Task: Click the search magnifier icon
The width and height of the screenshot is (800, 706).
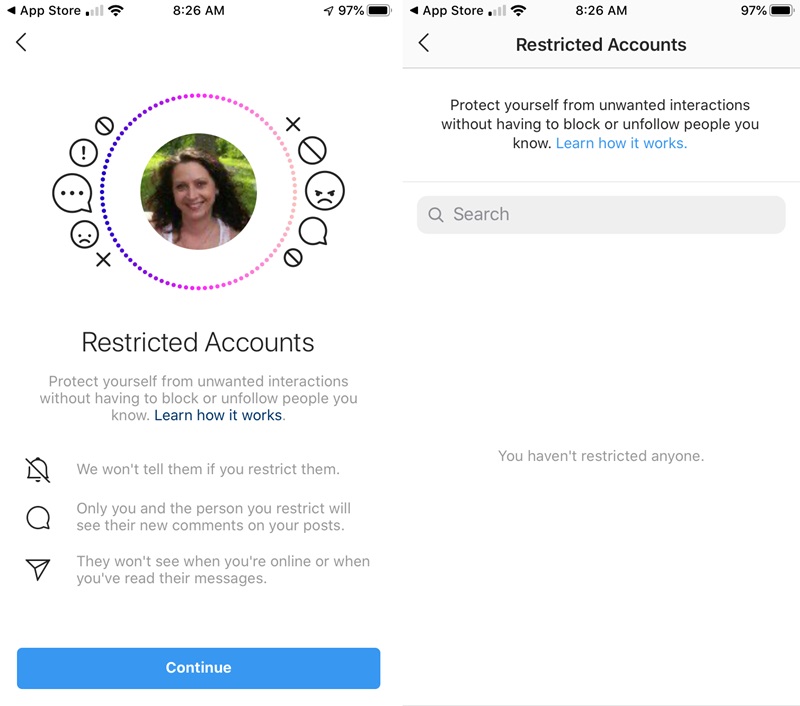Action: [436, 214]
